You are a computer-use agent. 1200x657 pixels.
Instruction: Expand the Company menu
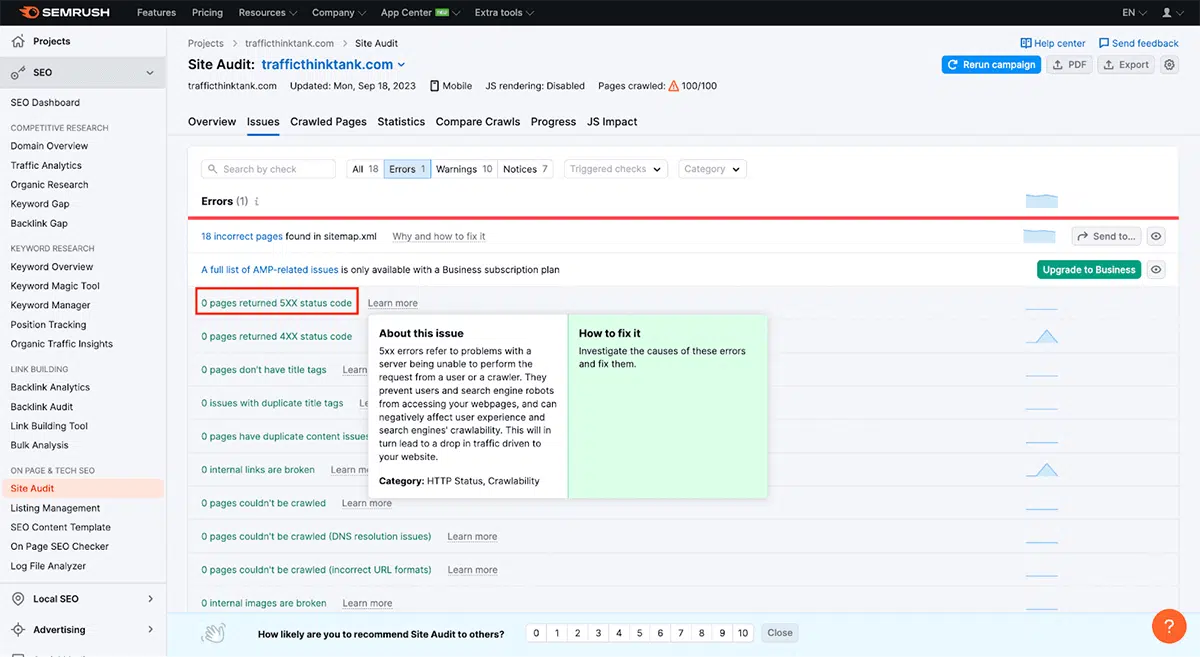(339, 13)
